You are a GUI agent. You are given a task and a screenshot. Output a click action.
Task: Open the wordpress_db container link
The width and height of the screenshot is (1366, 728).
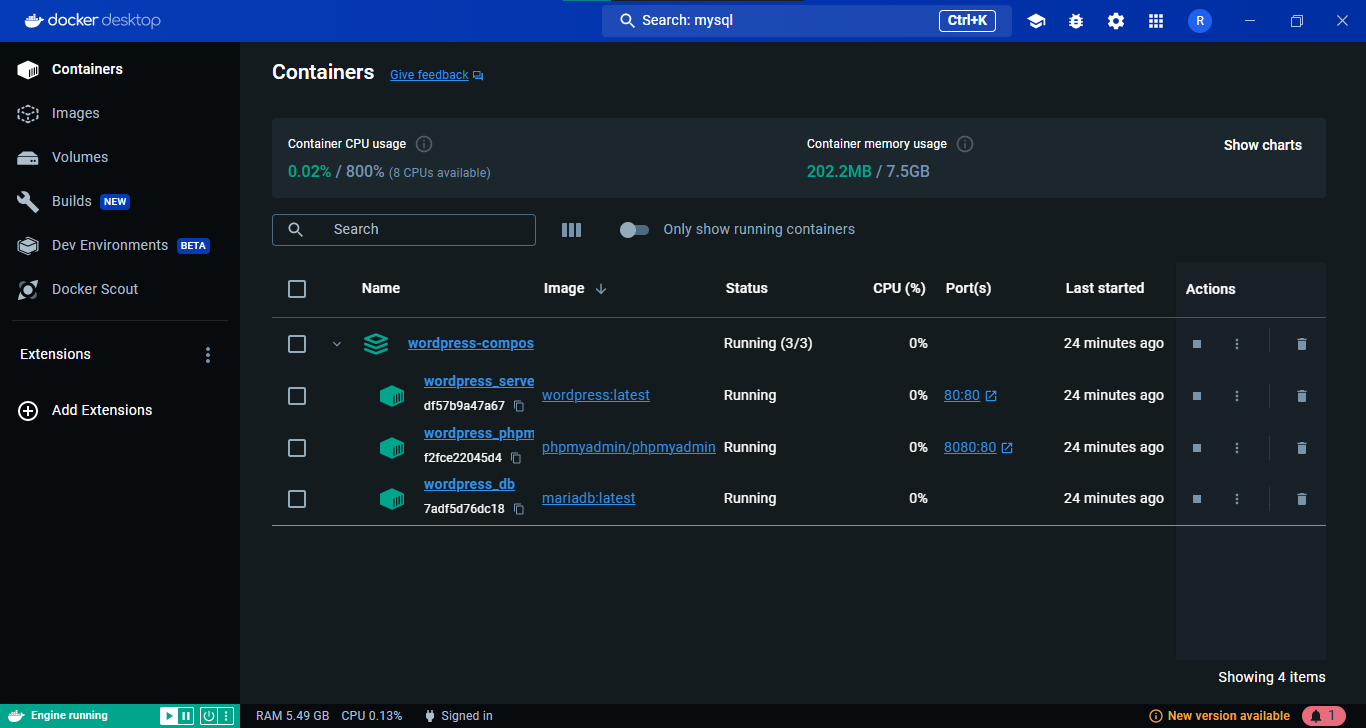[x=469, y=485]
